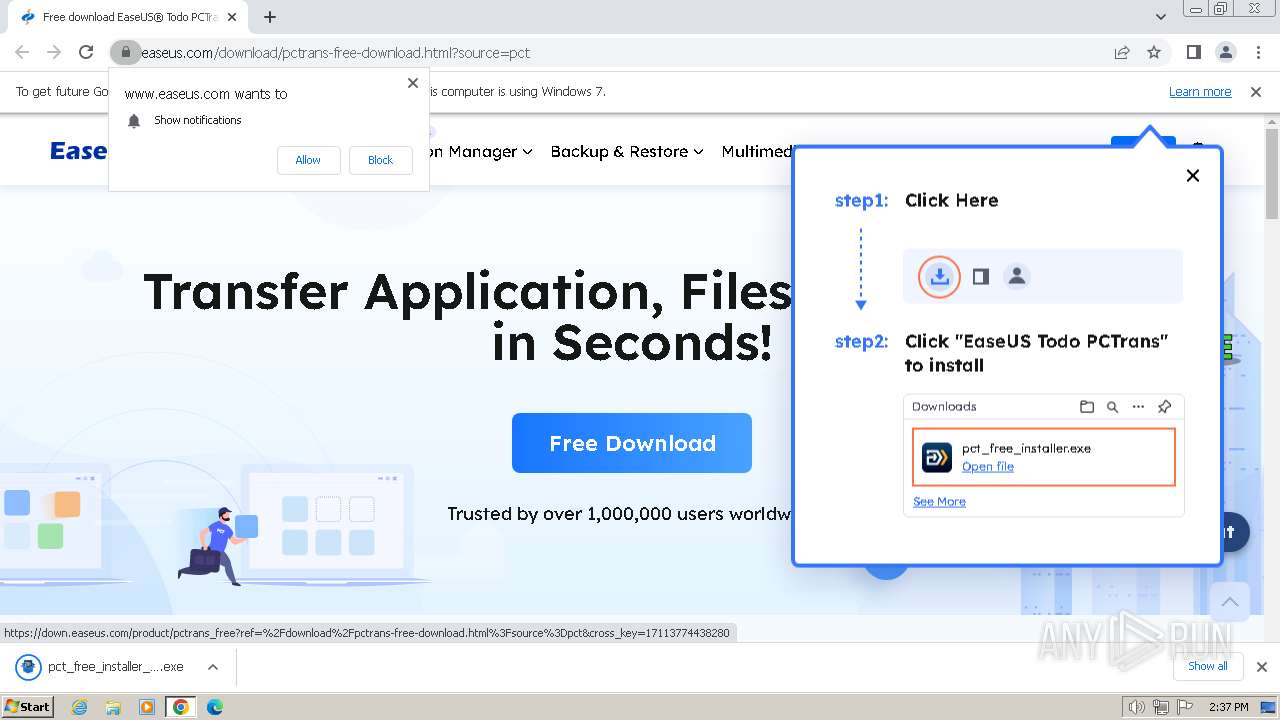
Task: Click See More in the Downloads illustration
Action: [939, 501]
